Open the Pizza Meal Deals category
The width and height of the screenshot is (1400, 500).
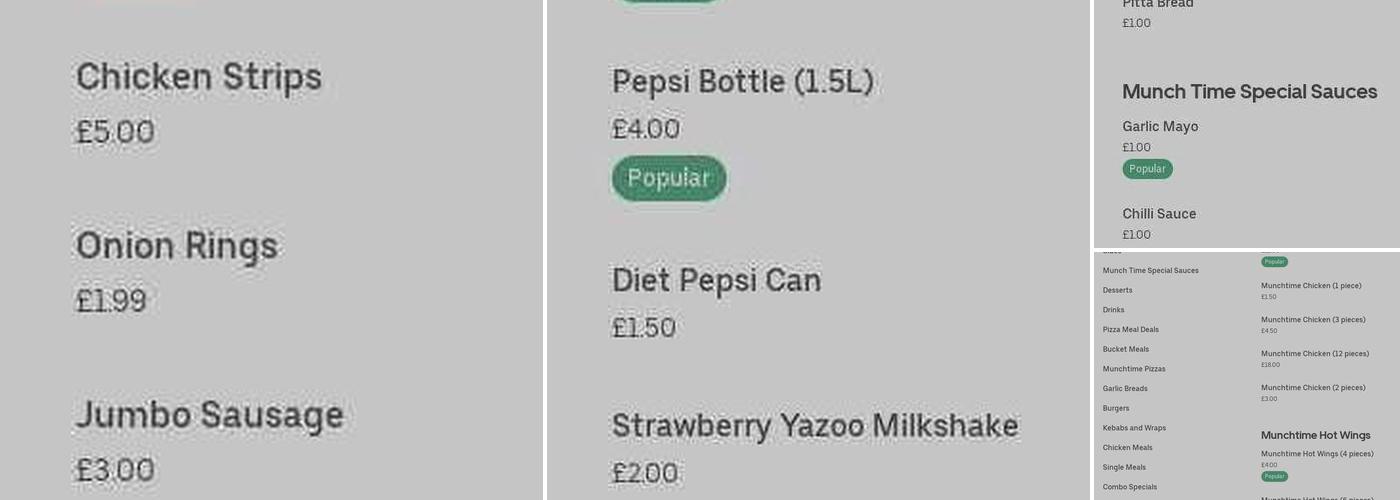pos(1130,330)
